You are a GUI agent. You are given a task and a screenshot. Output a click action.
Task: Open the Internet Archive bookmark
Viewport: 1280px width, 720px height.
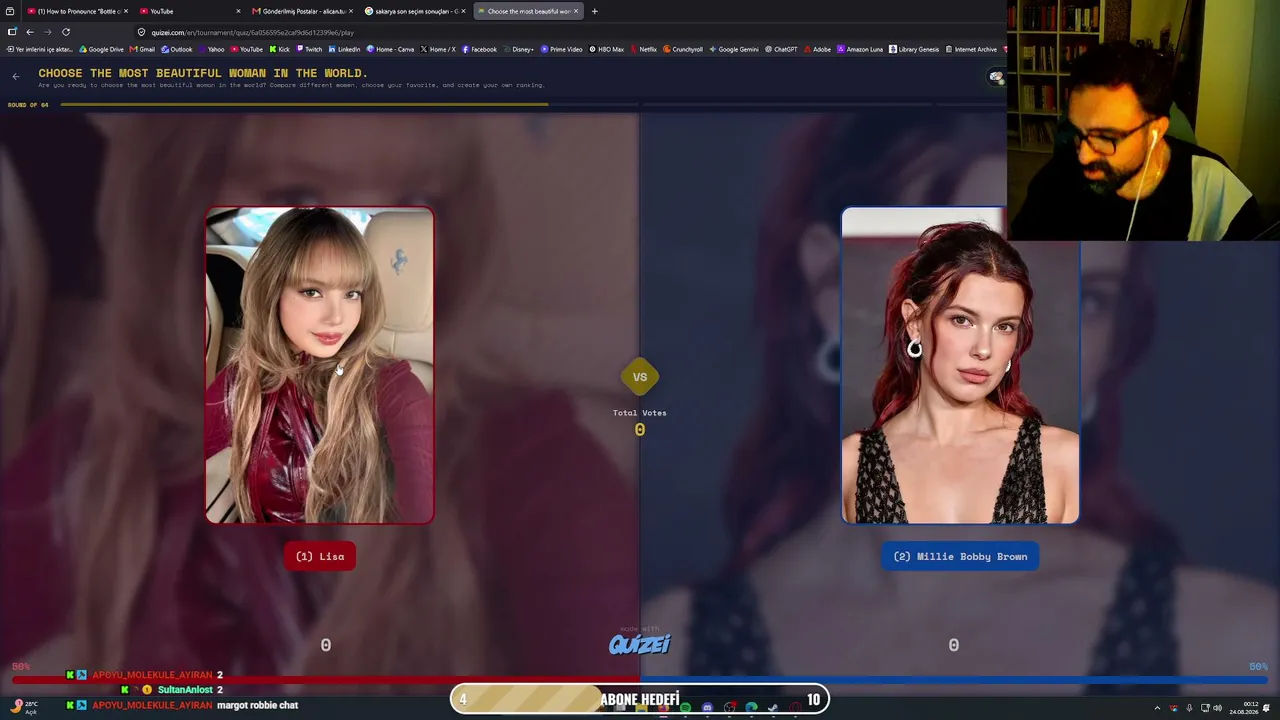[972, 49]
